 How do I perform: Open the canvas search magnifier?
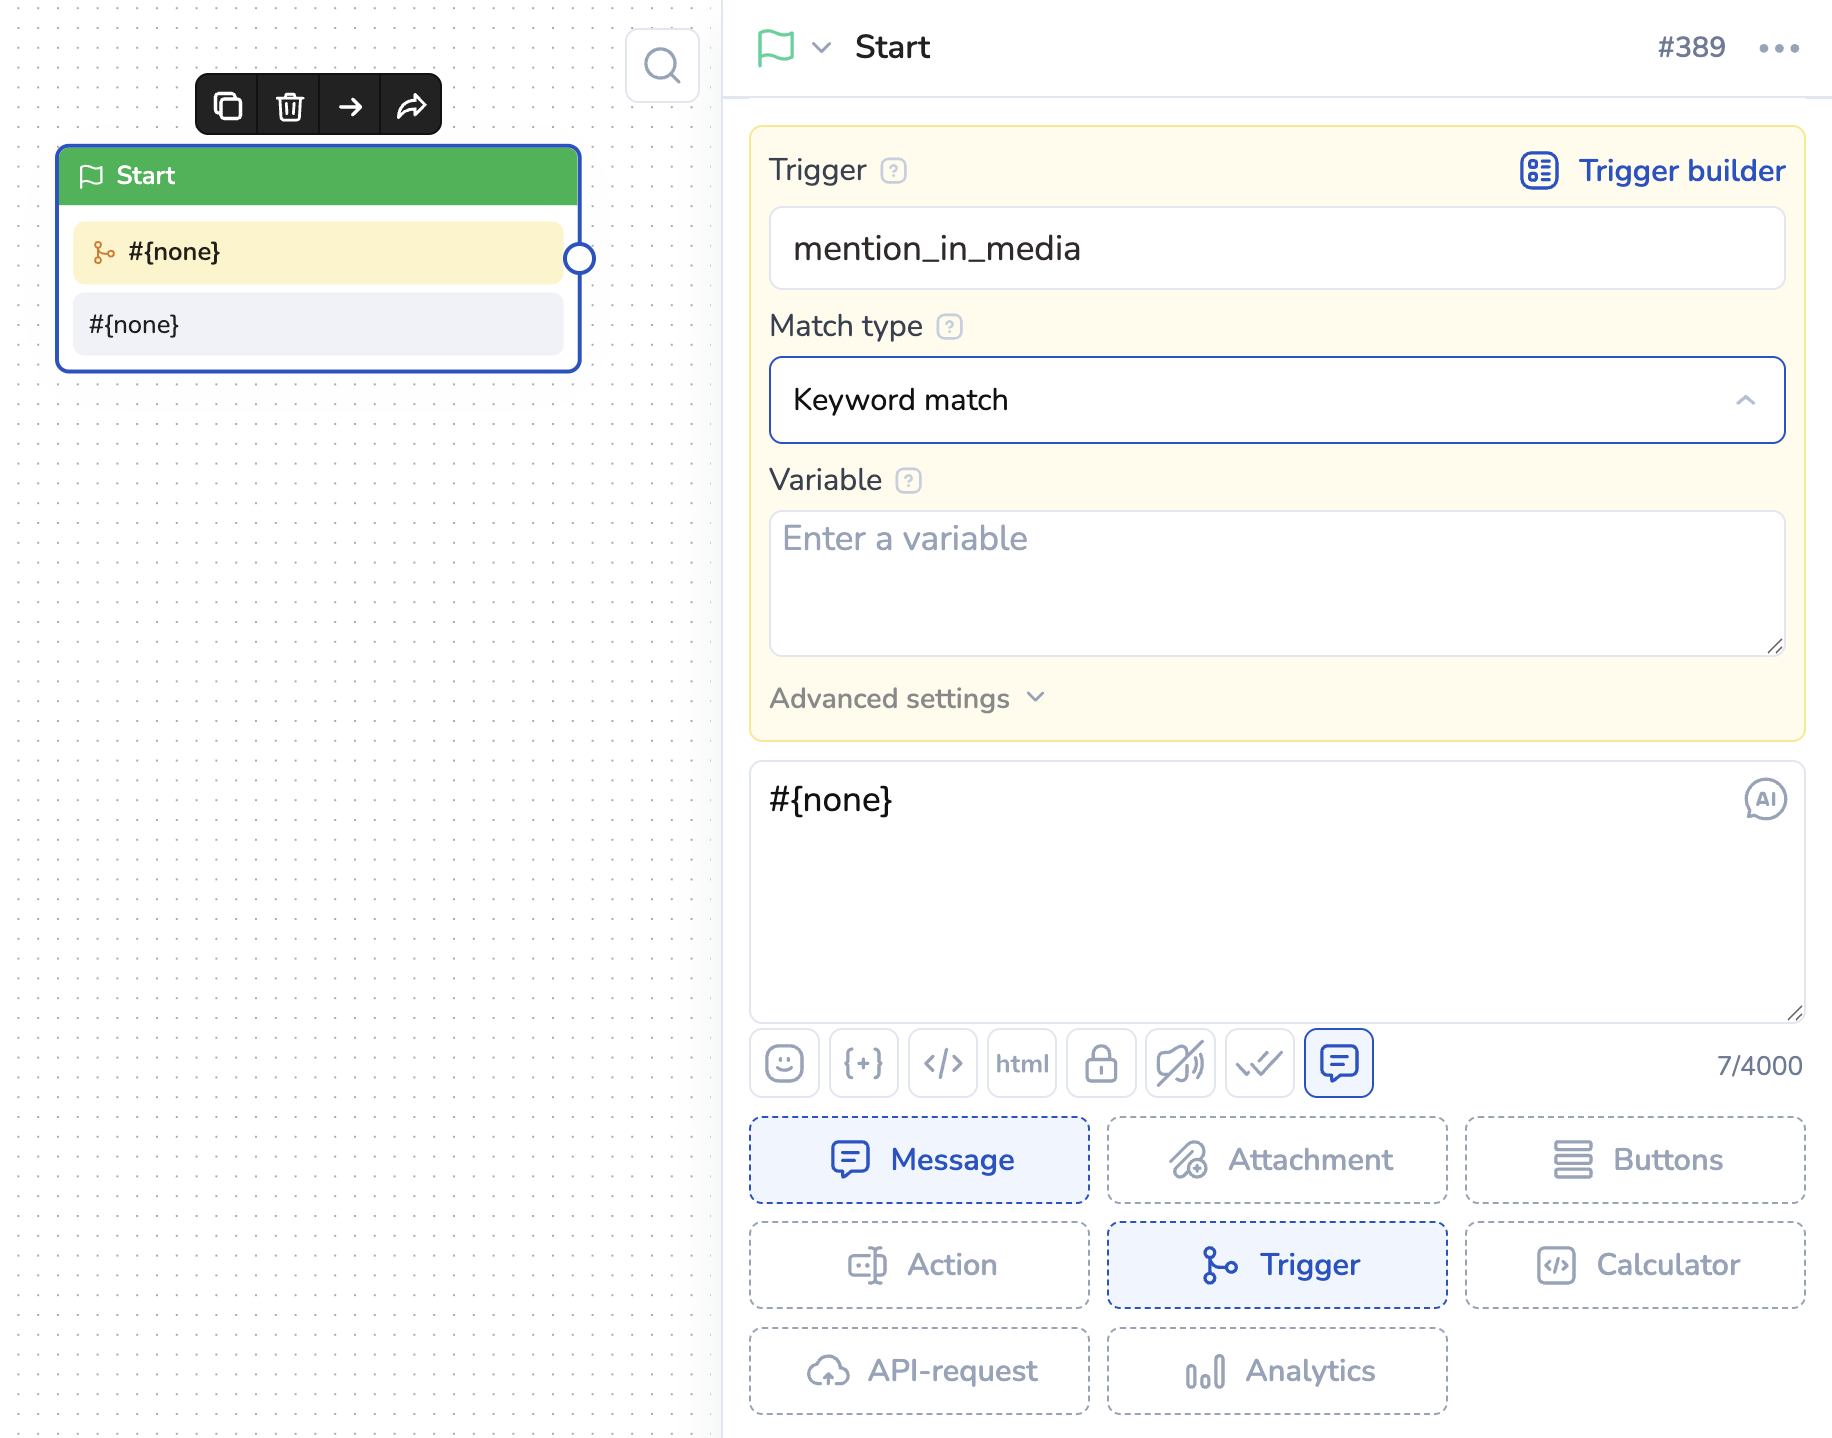click(661, 66)
